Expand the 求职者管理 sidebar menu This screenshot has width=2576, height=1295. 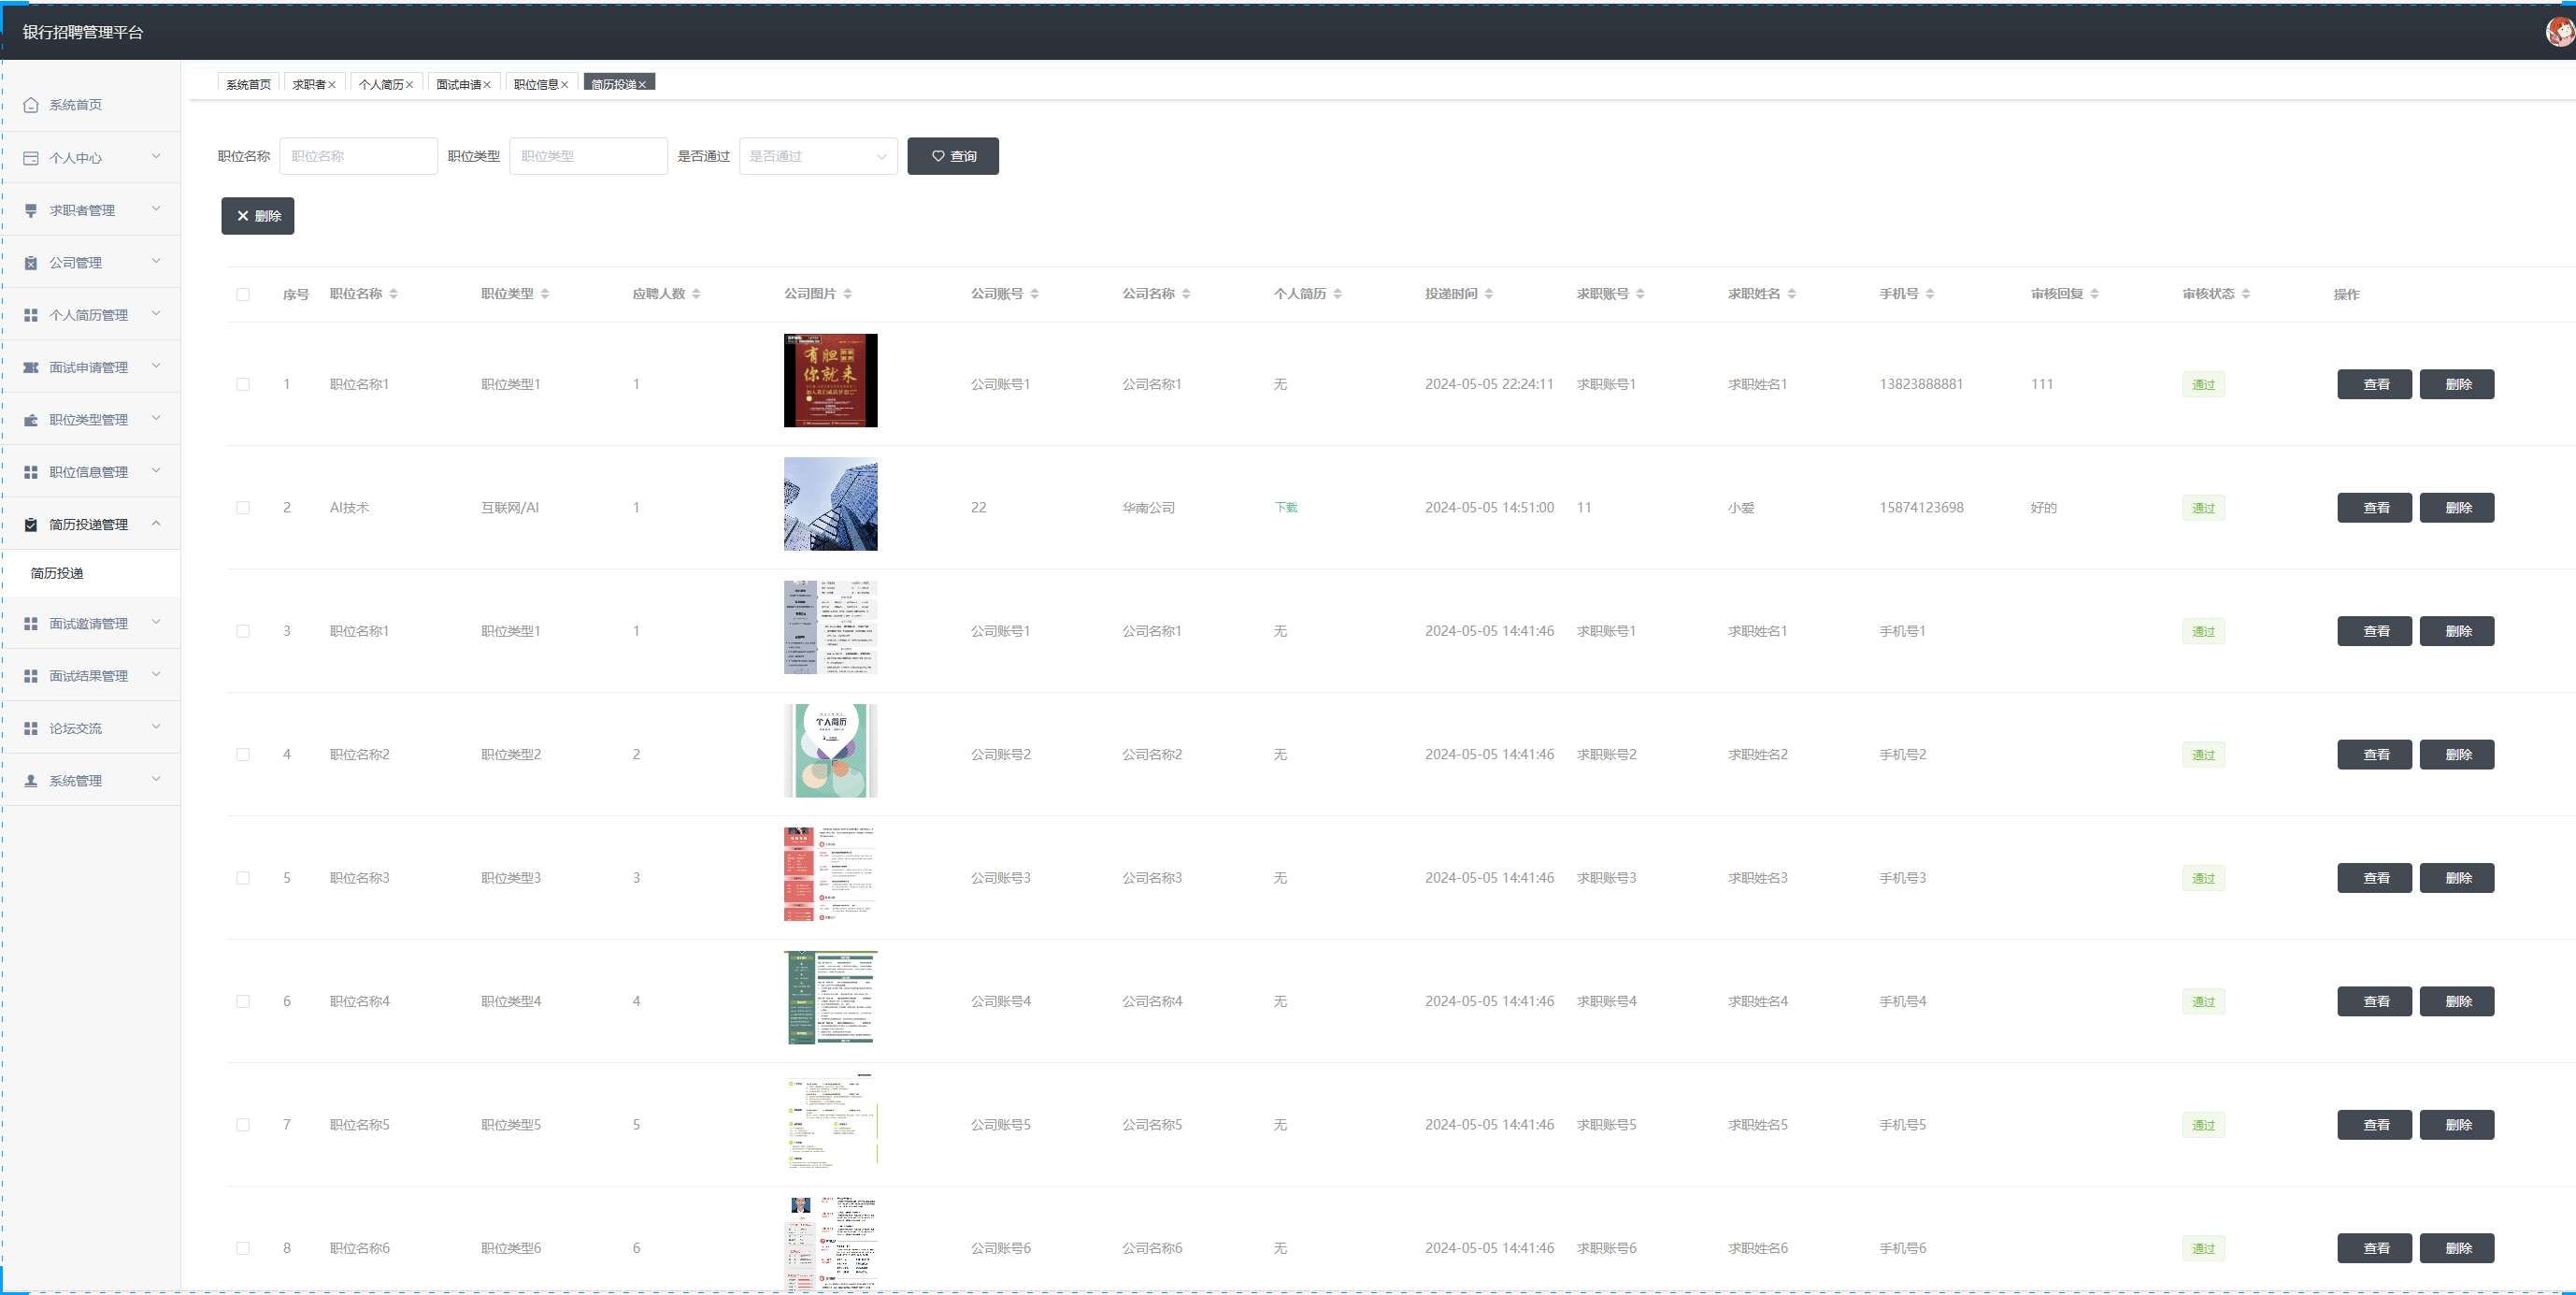pyautogui.click(x=156, y=209)
